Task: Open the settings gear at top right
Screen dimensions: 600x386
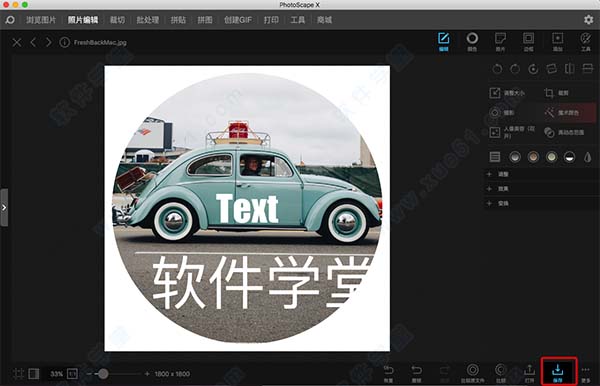Action: (589, 20)
